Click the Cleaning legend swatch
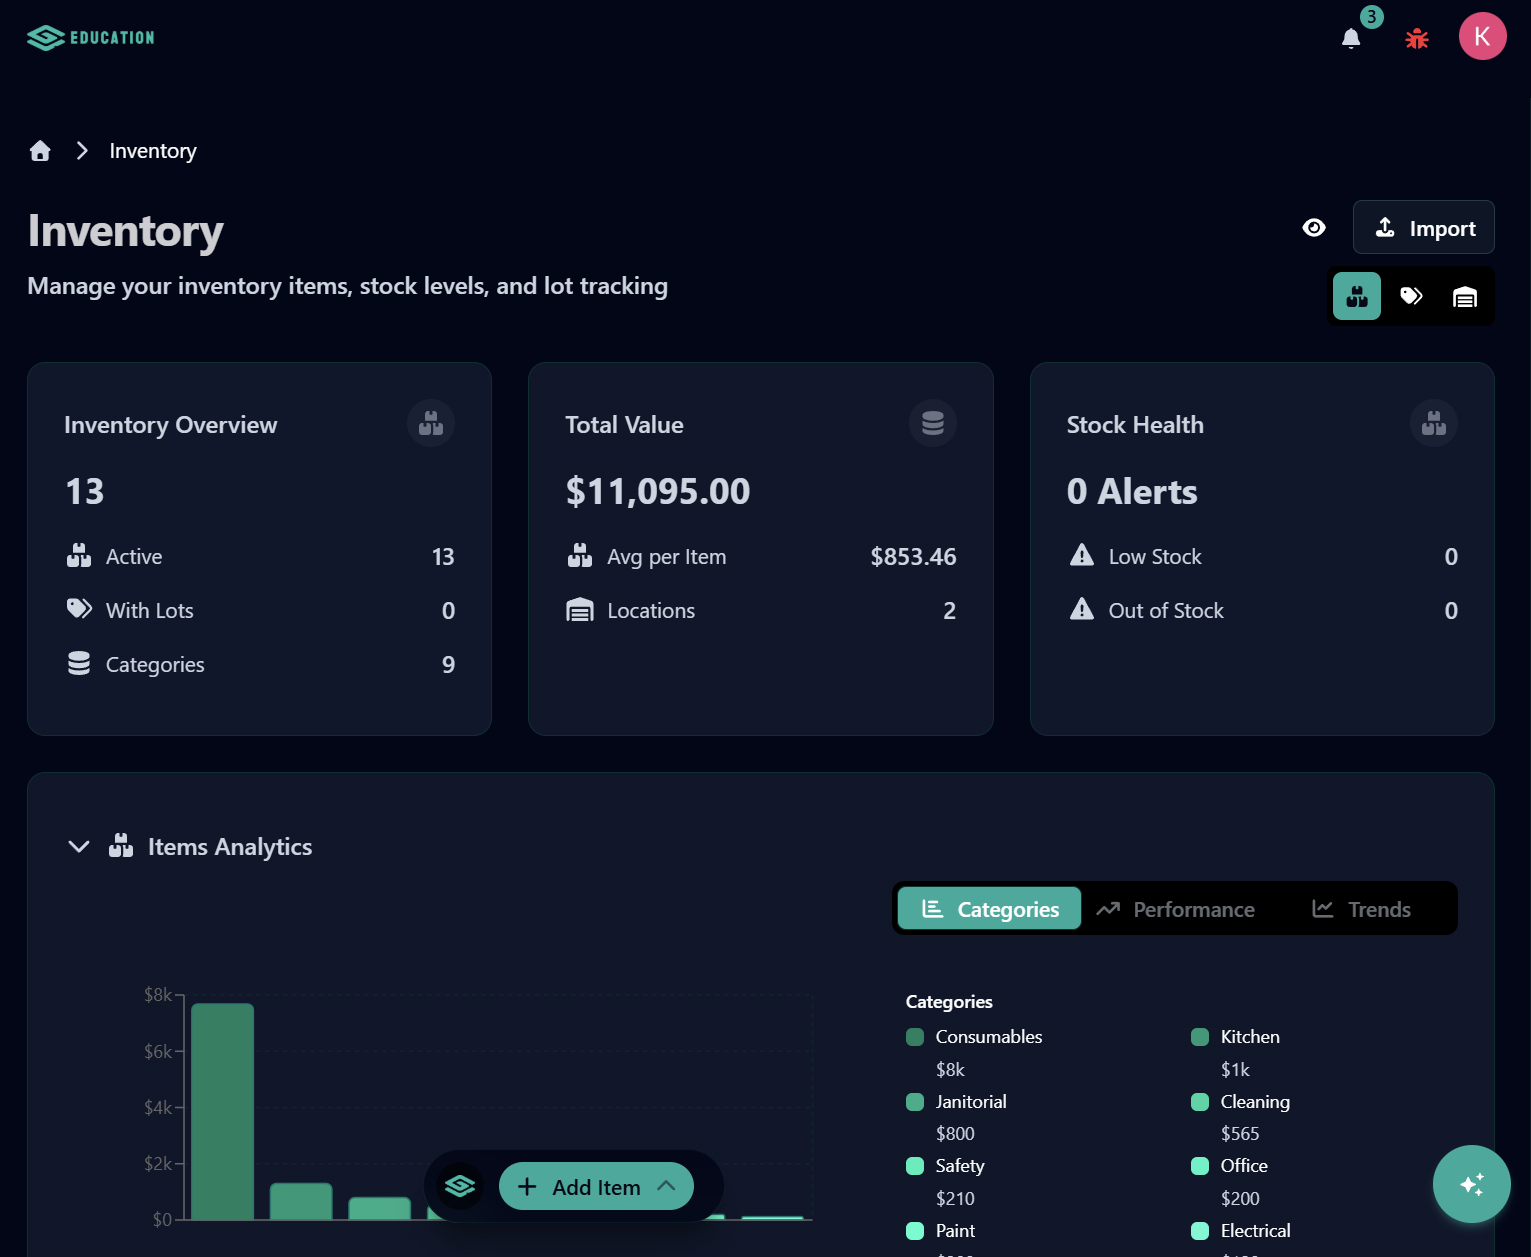Screen dimensions: 1531x1257 [1200, 1102]
